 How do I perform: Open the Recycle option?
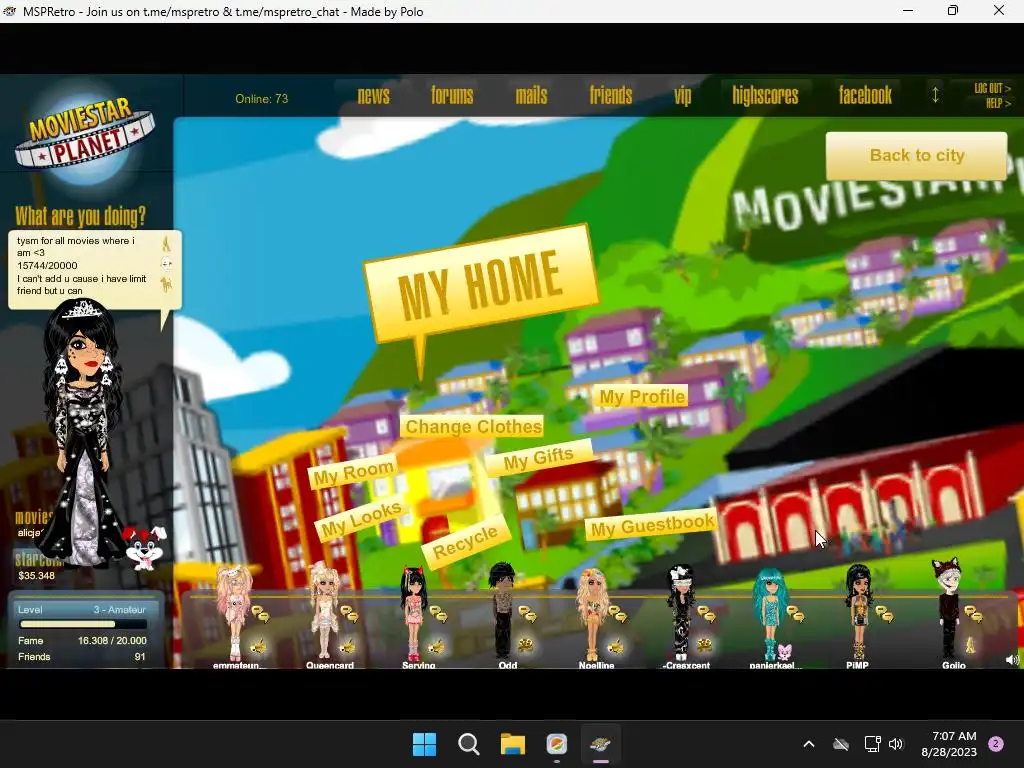(465, 541)
